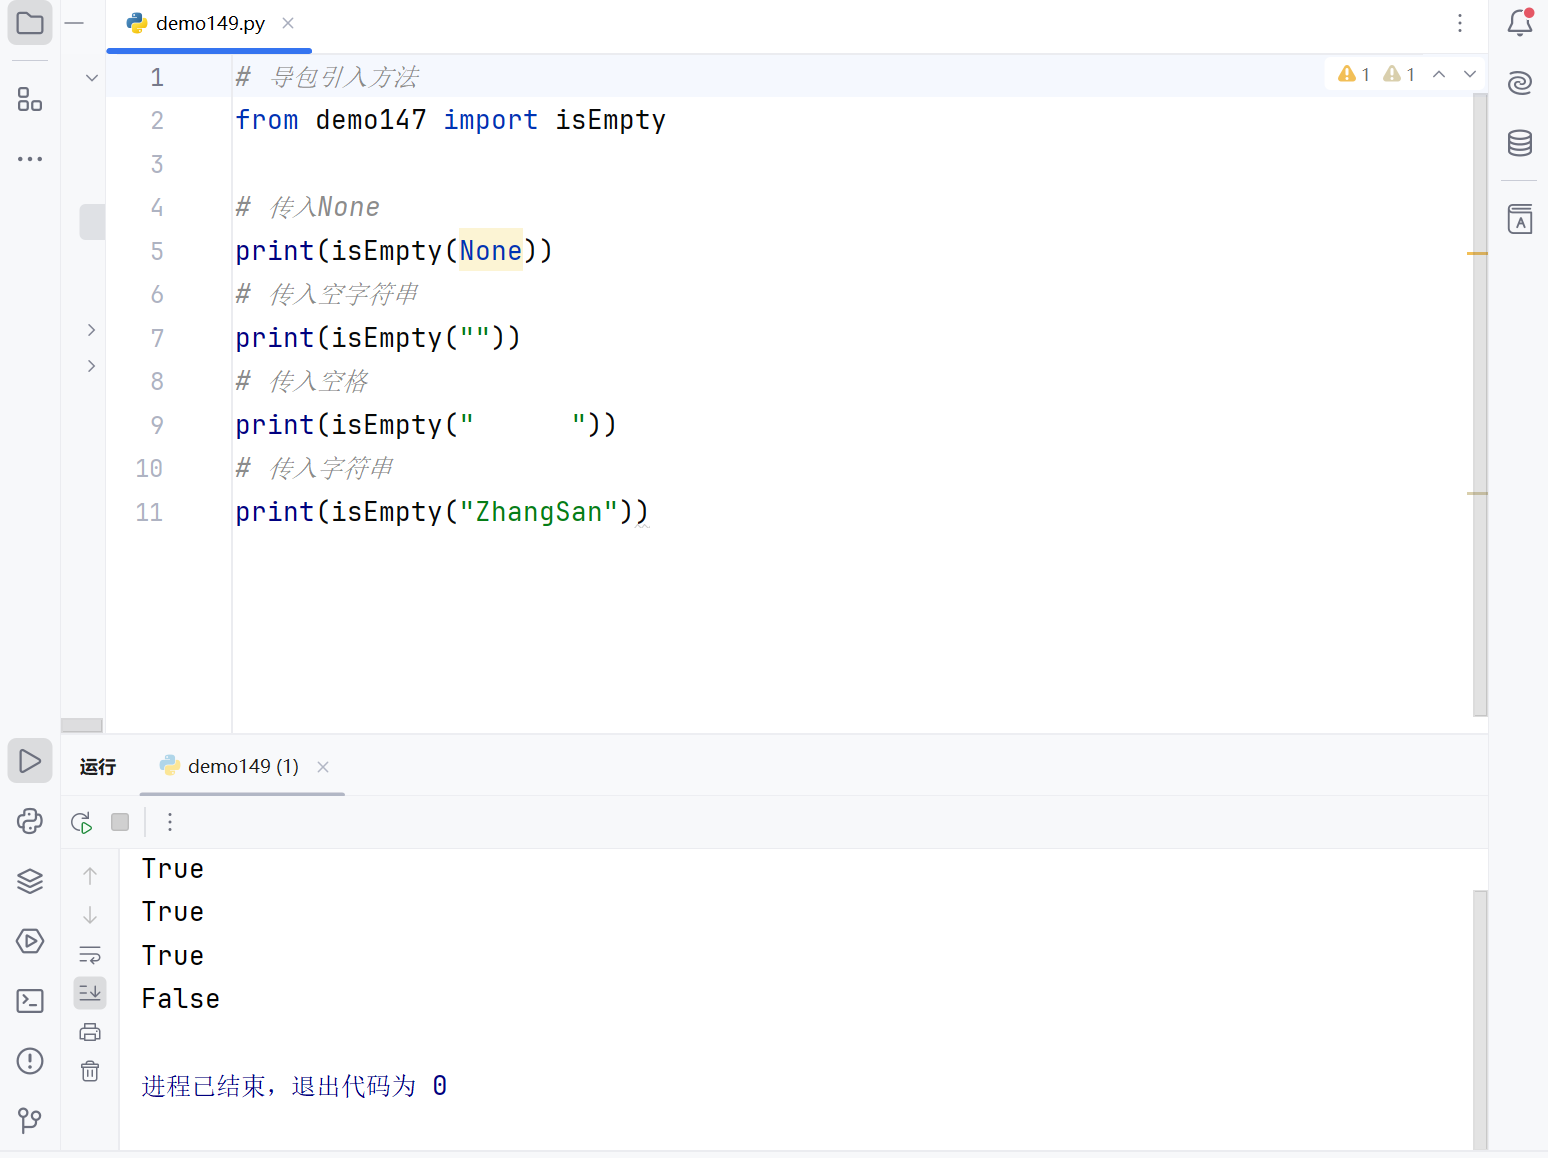This screenshot has height=1158, width=1548.
Task: Click line number 11 in the gutter
Action: click(149, 512)
